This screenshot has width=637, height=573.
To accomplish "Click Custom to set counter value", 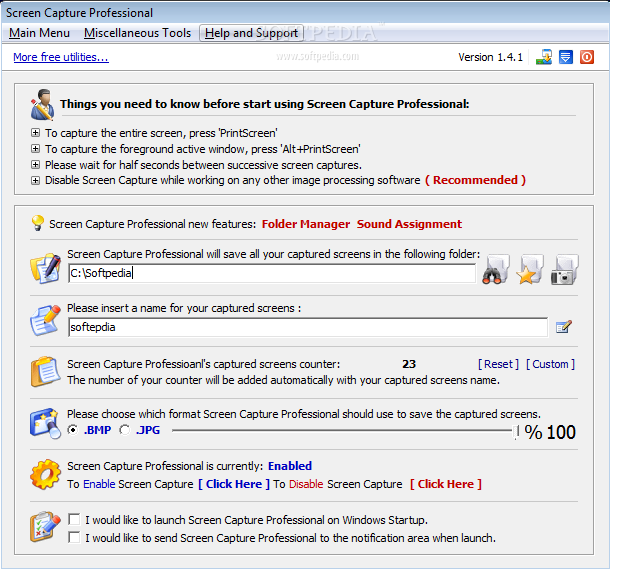I will point(550,364).
